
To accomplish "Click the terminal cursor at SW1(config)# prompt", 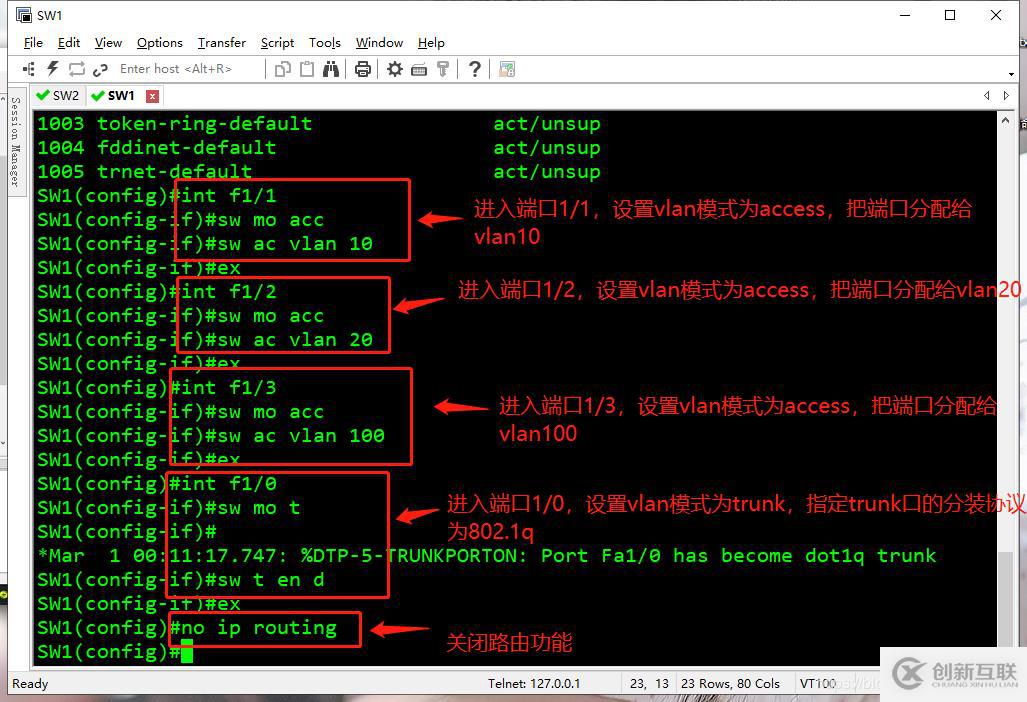I will tap(187, 652).
